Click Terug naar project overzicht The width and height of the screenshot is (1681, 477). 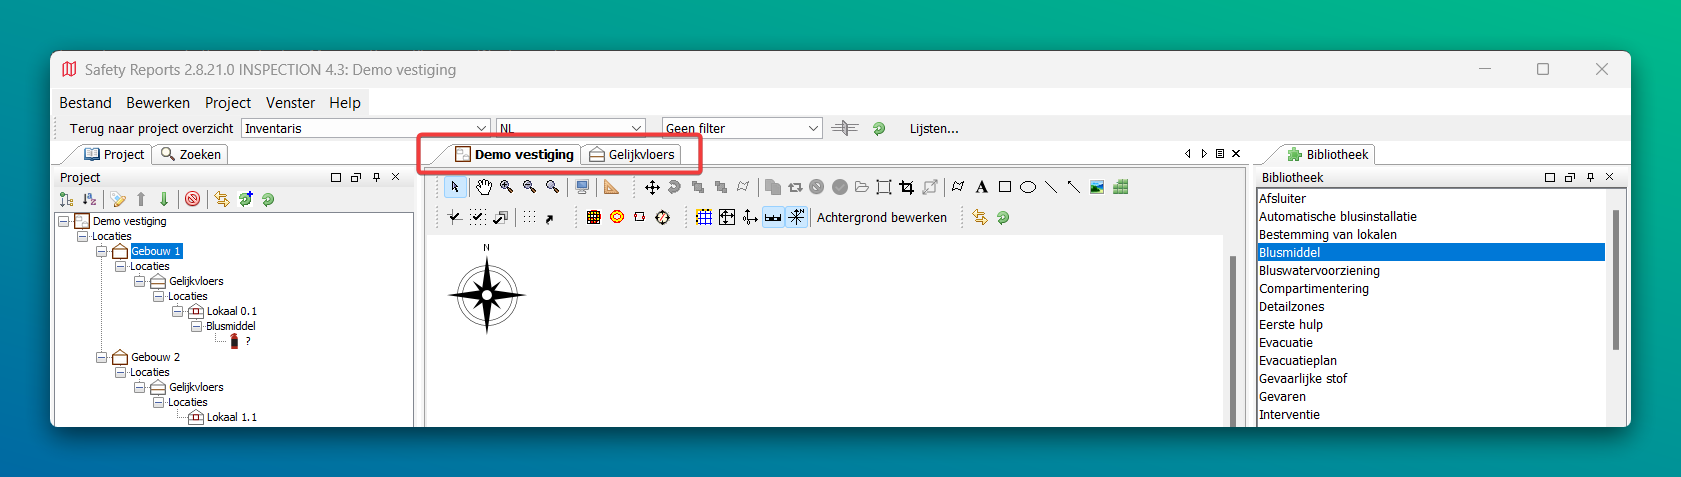coord(151,128)
